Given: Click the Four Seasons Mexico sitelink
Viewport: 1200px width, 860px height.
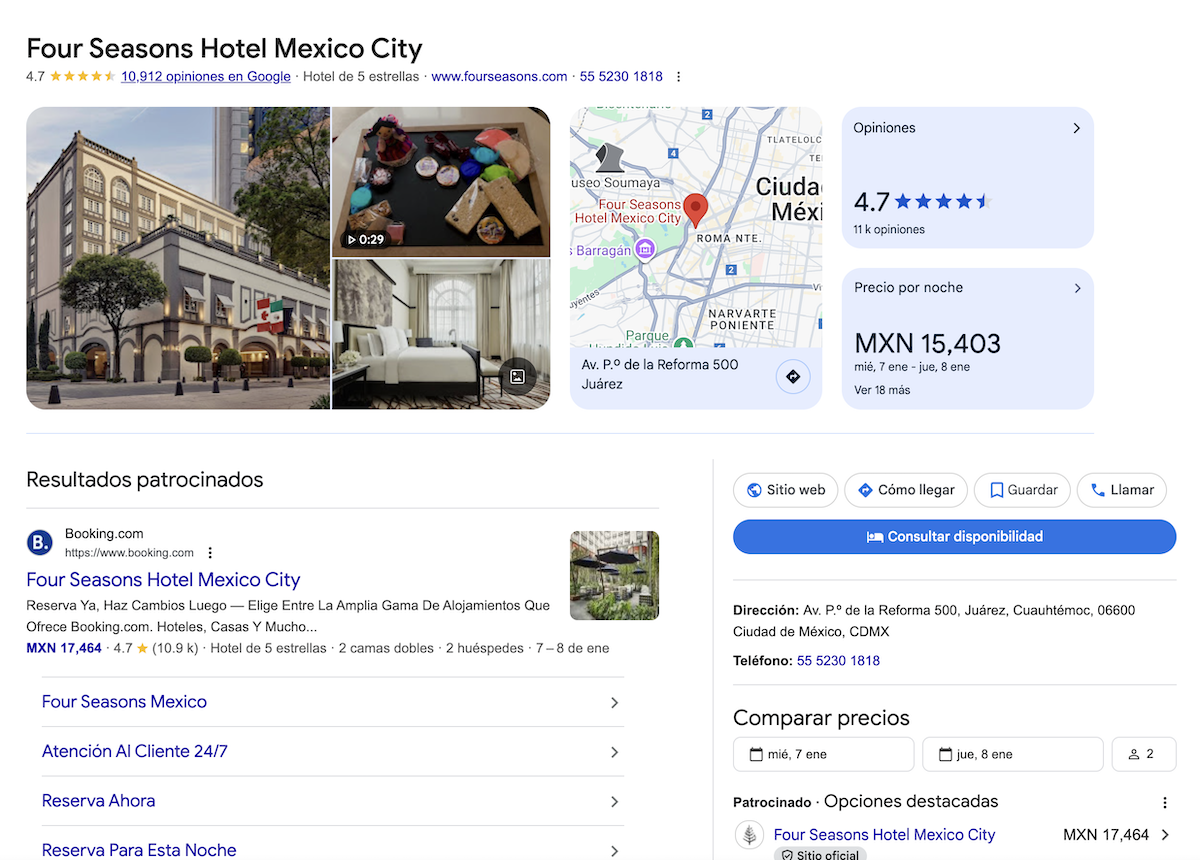Looking at the screenshot, I should (x=124, y=702).
